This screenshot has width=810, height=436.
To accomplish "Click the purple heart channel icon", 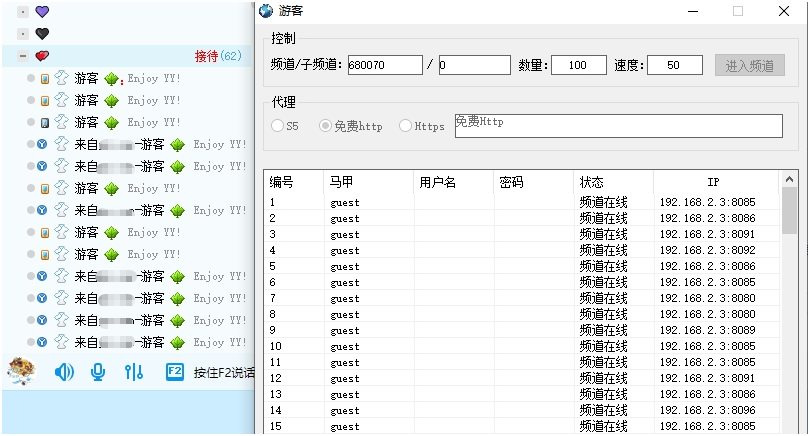I will (x=41, y=11).
